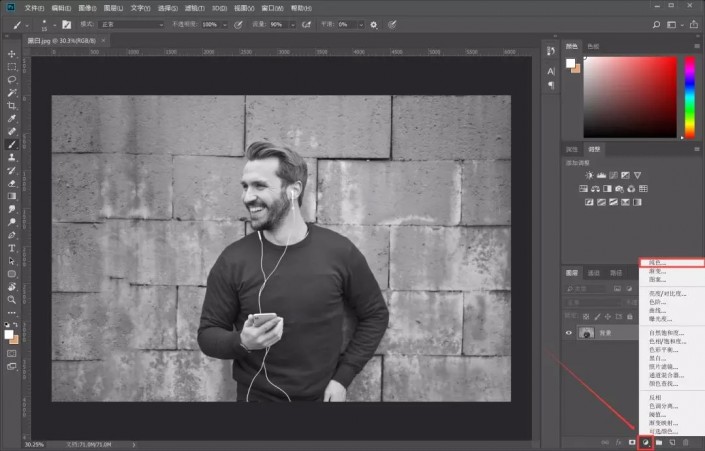
Task: Click the brightness/contrast sun icon in Adjustments
Action: [x=589, y=175]
